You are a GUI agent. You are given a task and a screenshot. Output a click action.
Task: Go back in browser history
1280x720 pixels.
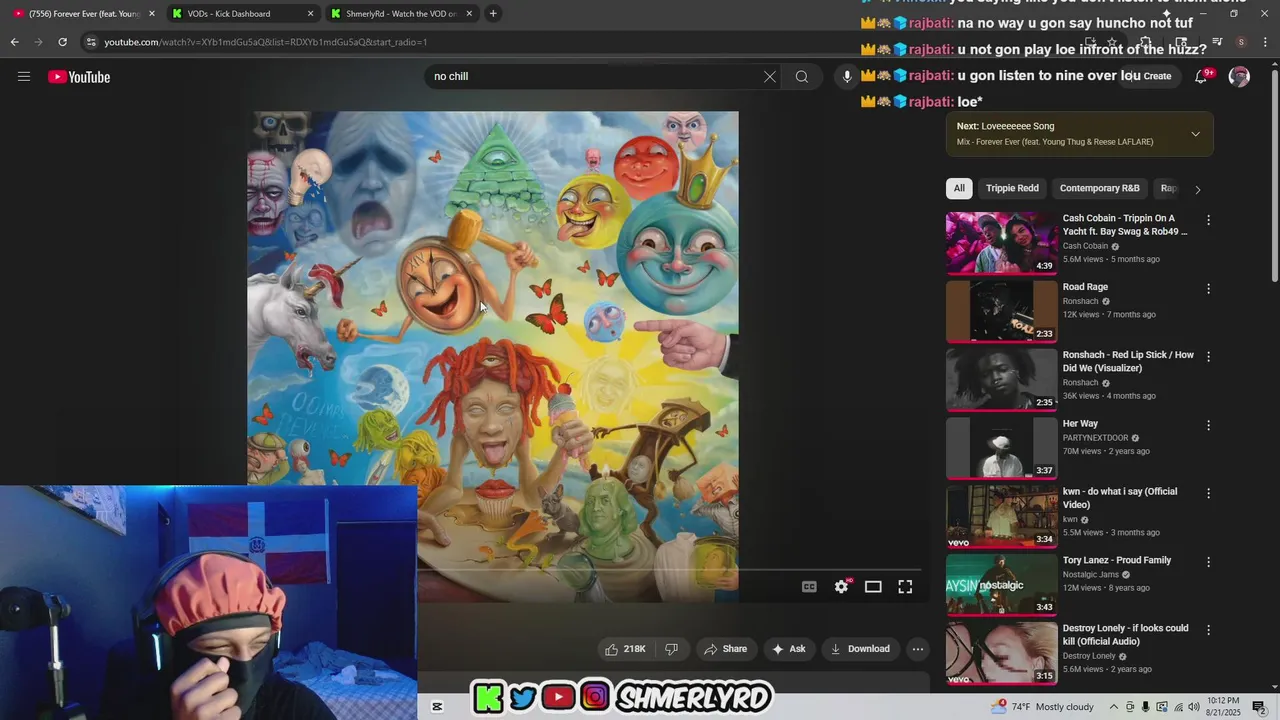tap(14, 42)
